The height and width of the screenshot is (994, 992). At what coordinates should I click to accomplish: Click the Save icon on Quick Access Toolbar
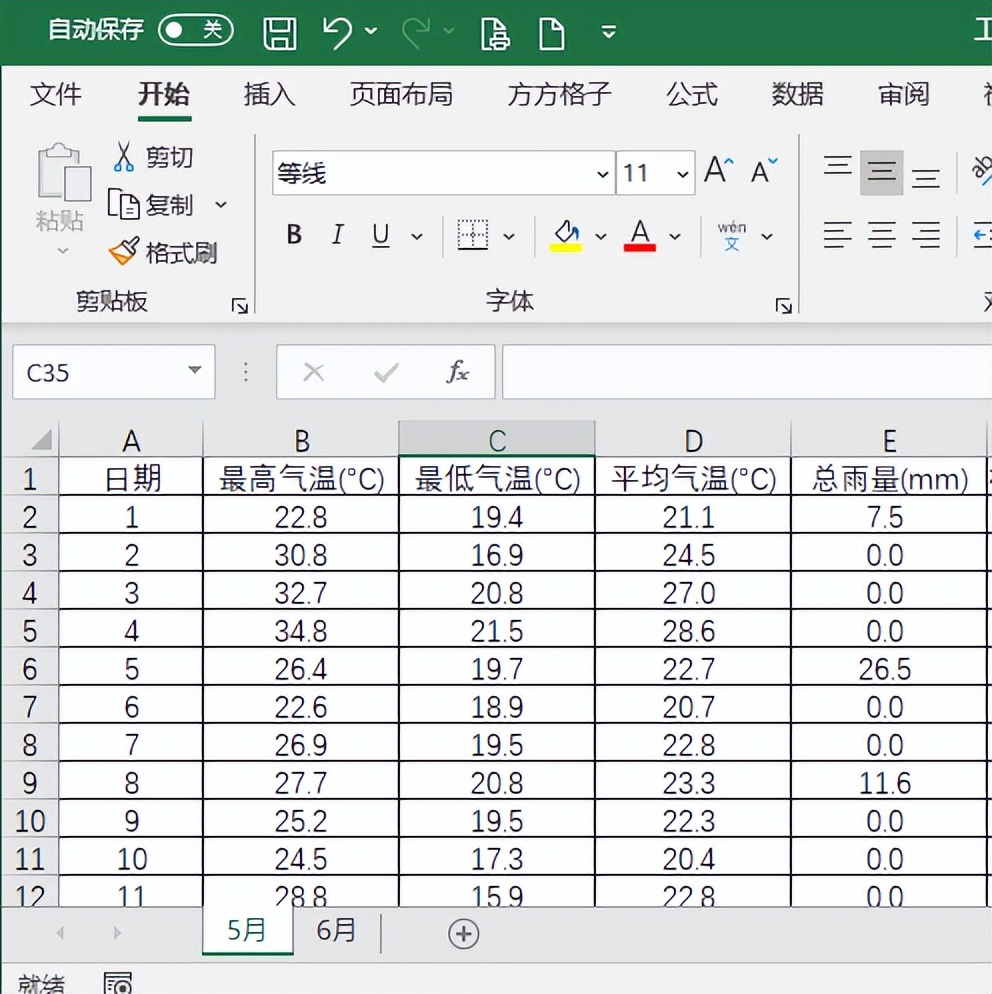(x=279, y=31)
